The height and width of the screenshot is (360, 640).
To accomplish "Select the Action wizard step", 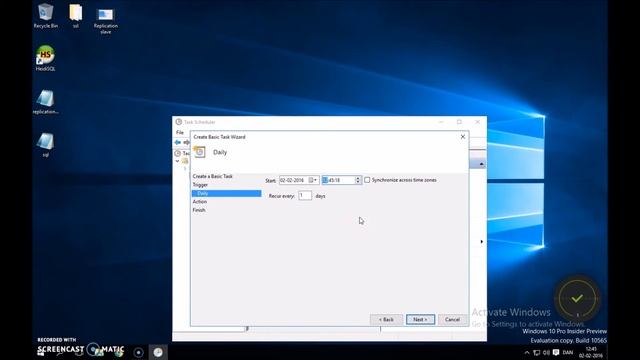I will tap(200, 202).
